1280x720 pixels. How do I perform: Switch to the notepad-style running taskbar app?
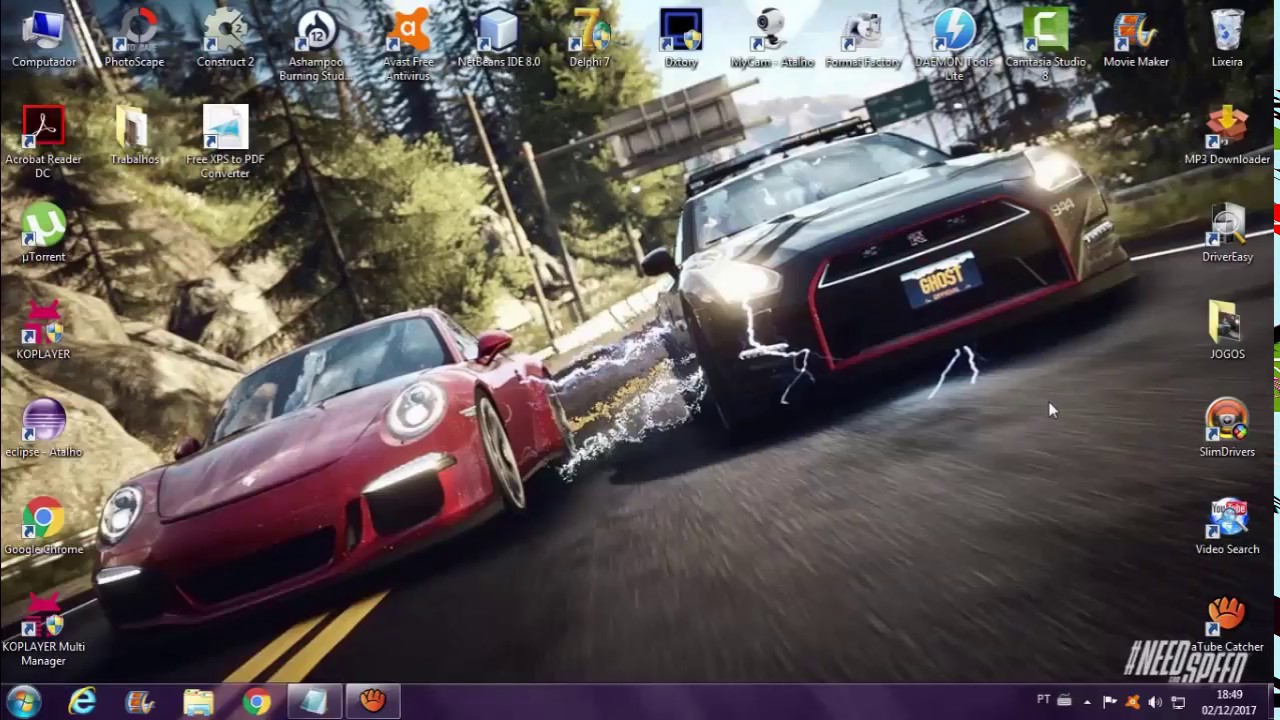click(314, 702)
